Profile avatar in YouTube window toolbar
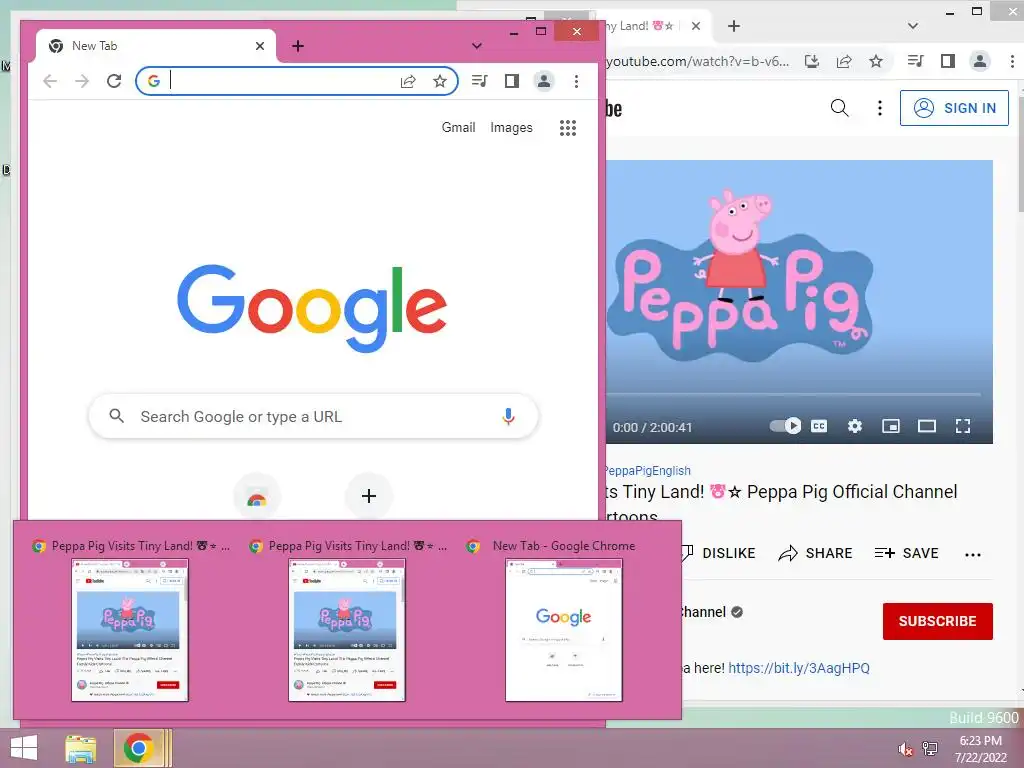The height and width of the screenshot is (768, 1024). coord(980,61)
